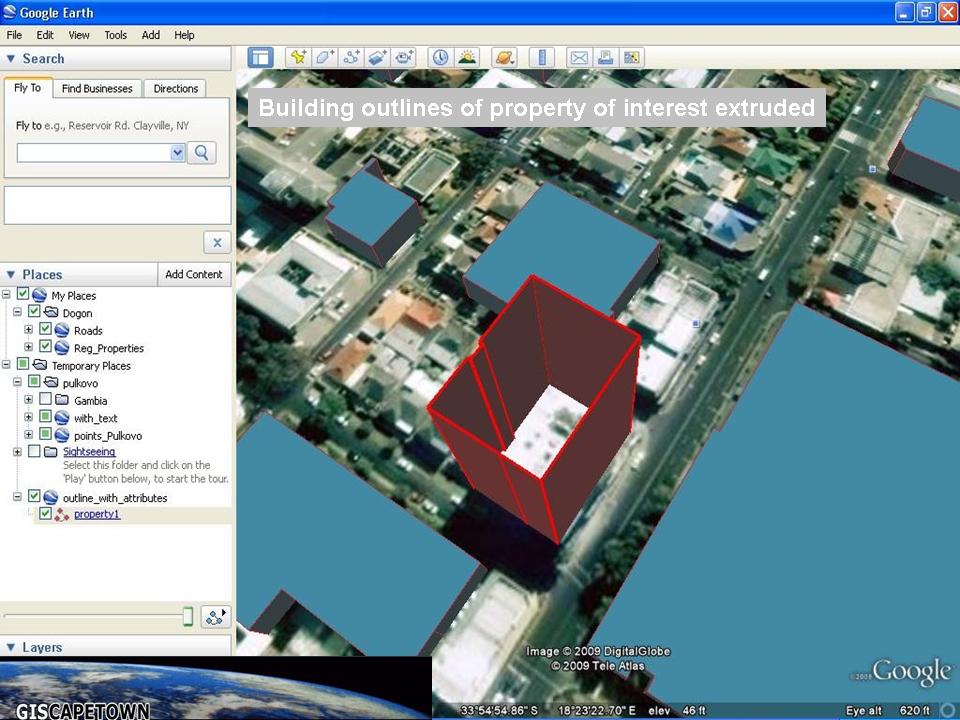Screen dimensions: 960x720
Task: Click the Email envelope icon
Action: coord(579,58)
